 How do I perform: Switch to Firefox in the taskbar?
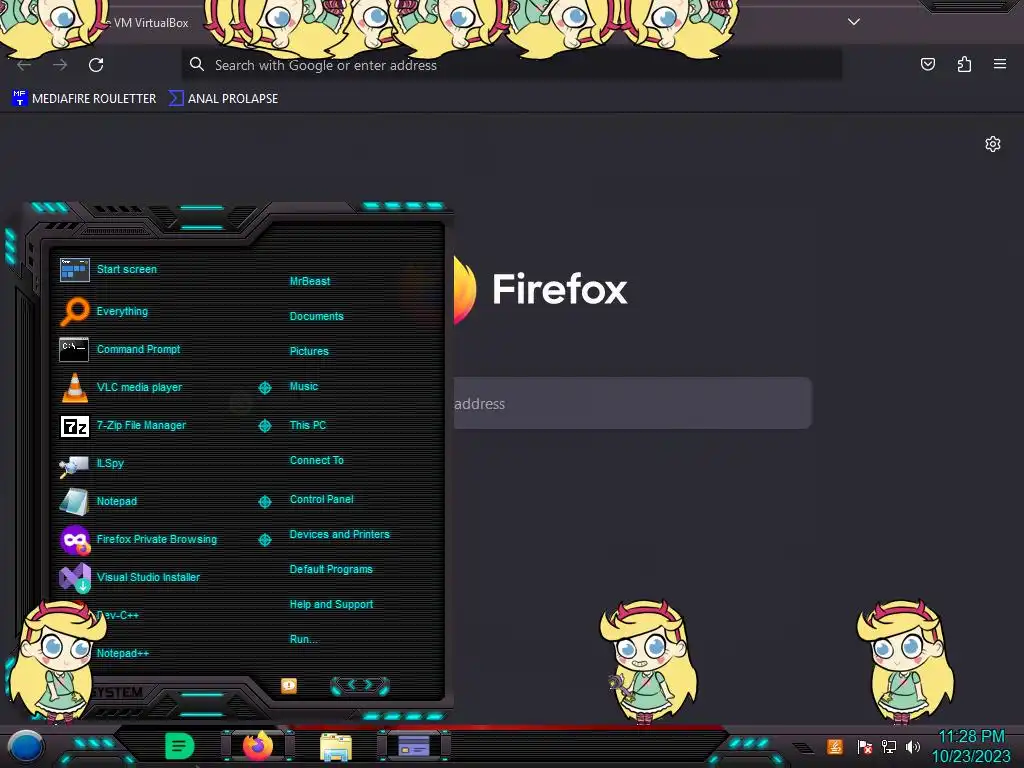[258, 746]
